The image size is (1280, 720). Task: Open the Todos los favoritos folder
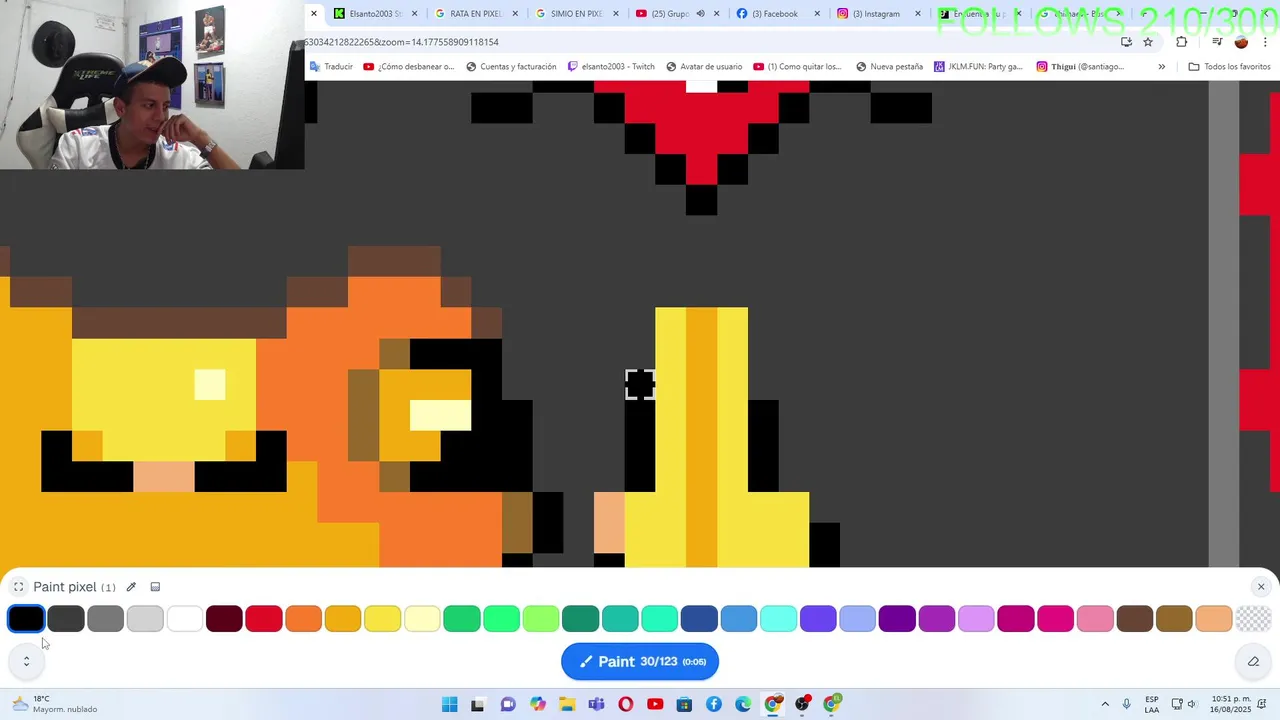(1229, 67)
